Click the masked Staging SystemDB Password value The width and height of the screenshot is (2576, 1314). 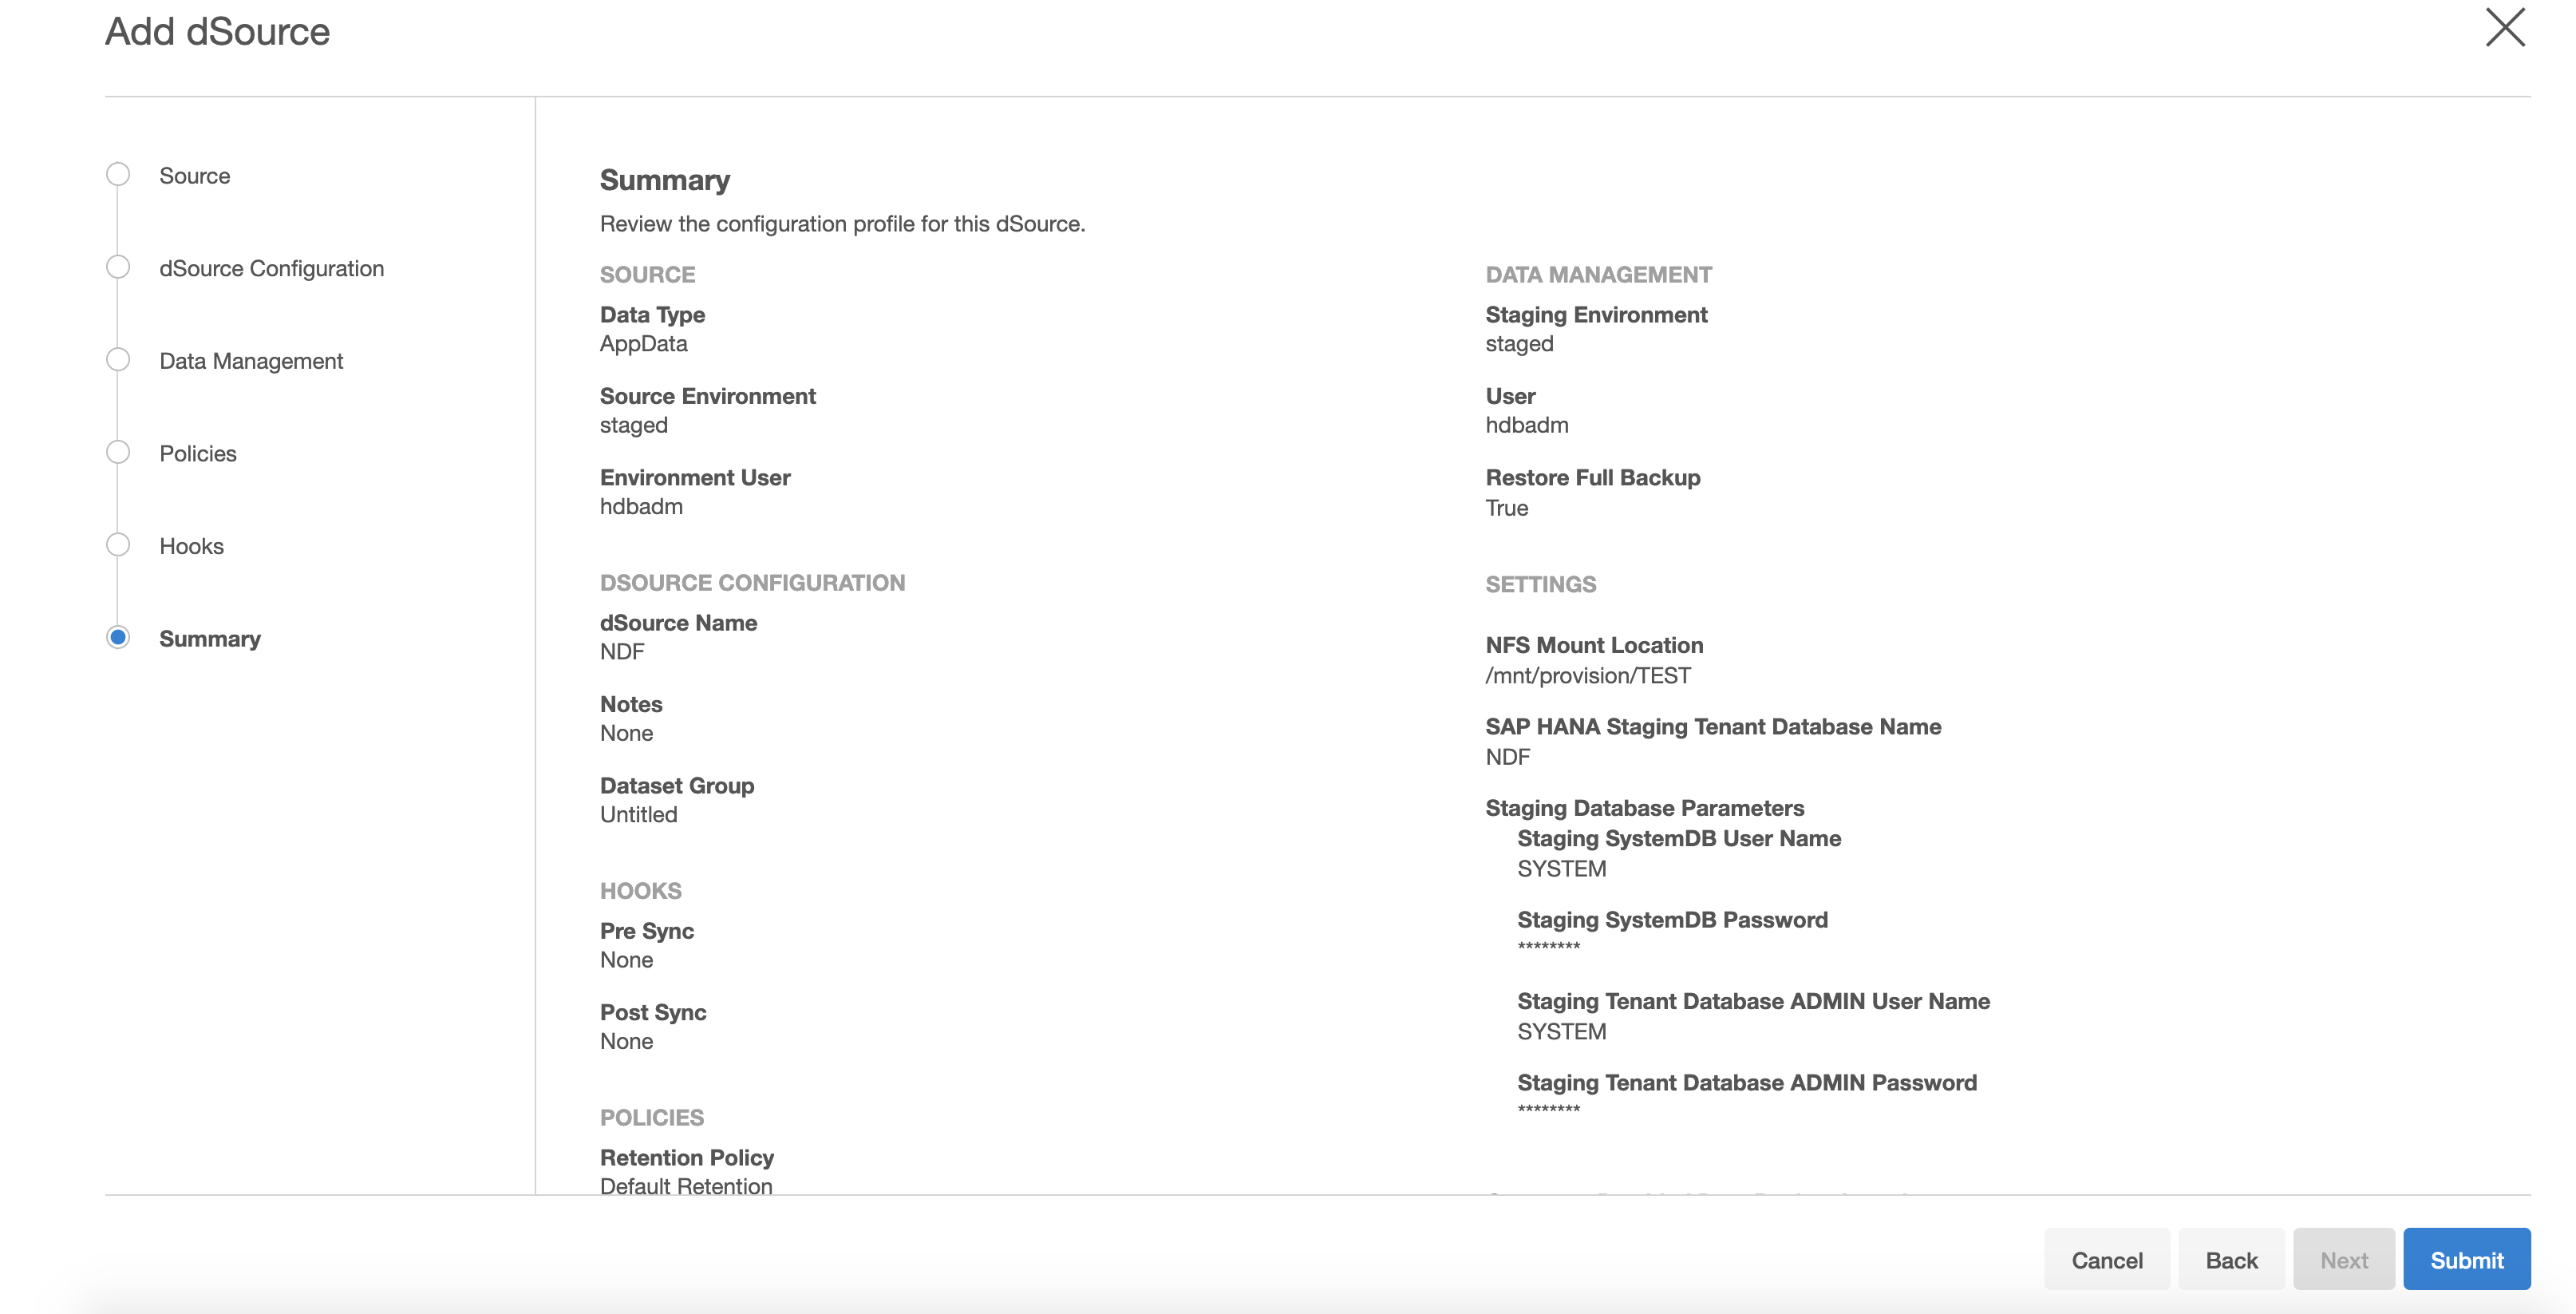(1548, 947)
